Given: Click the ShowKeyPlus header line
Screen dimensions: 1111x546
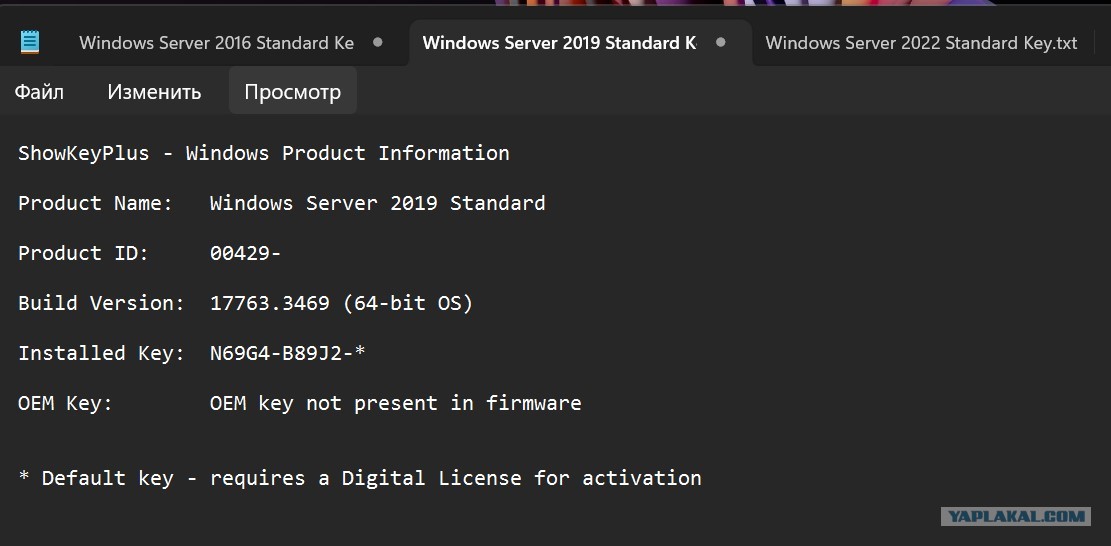Looking at the screenshot, I should coord(264,154).
